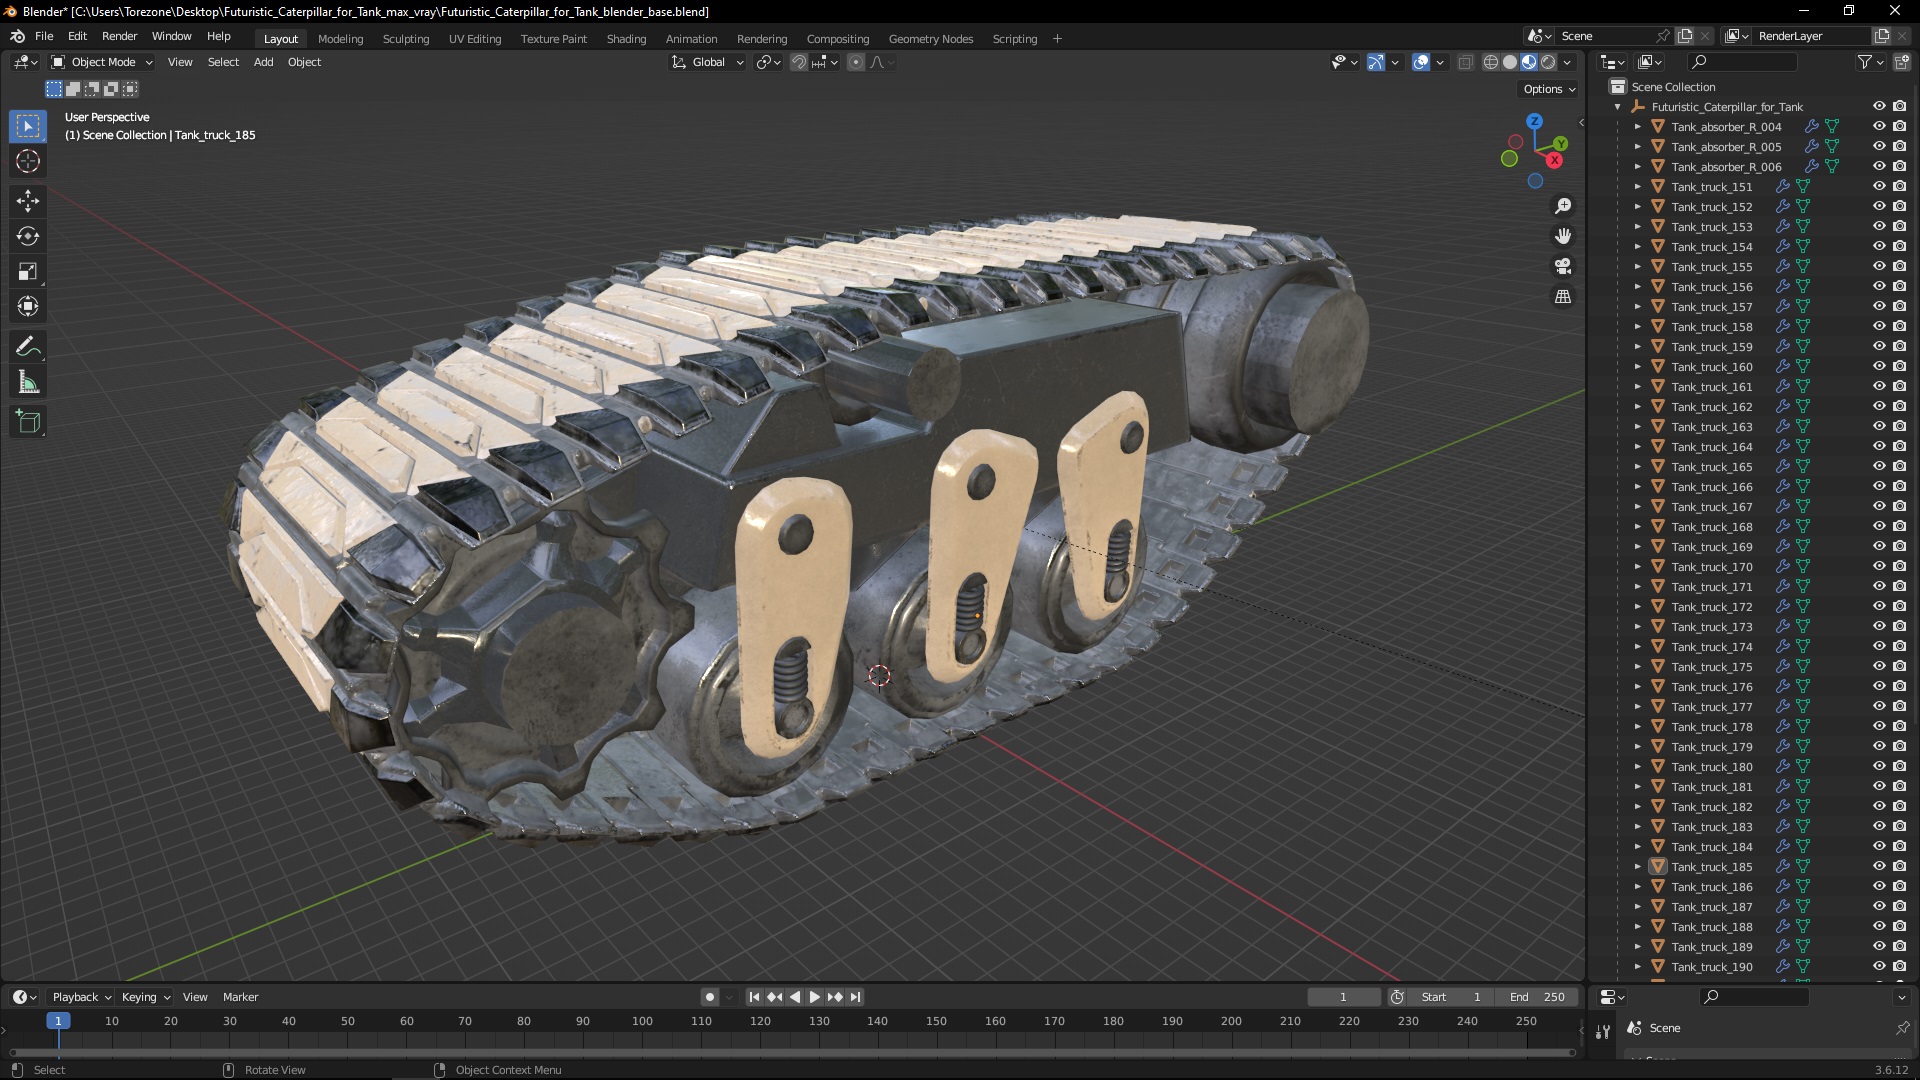Select the Rotate tool

coord(28,236)
